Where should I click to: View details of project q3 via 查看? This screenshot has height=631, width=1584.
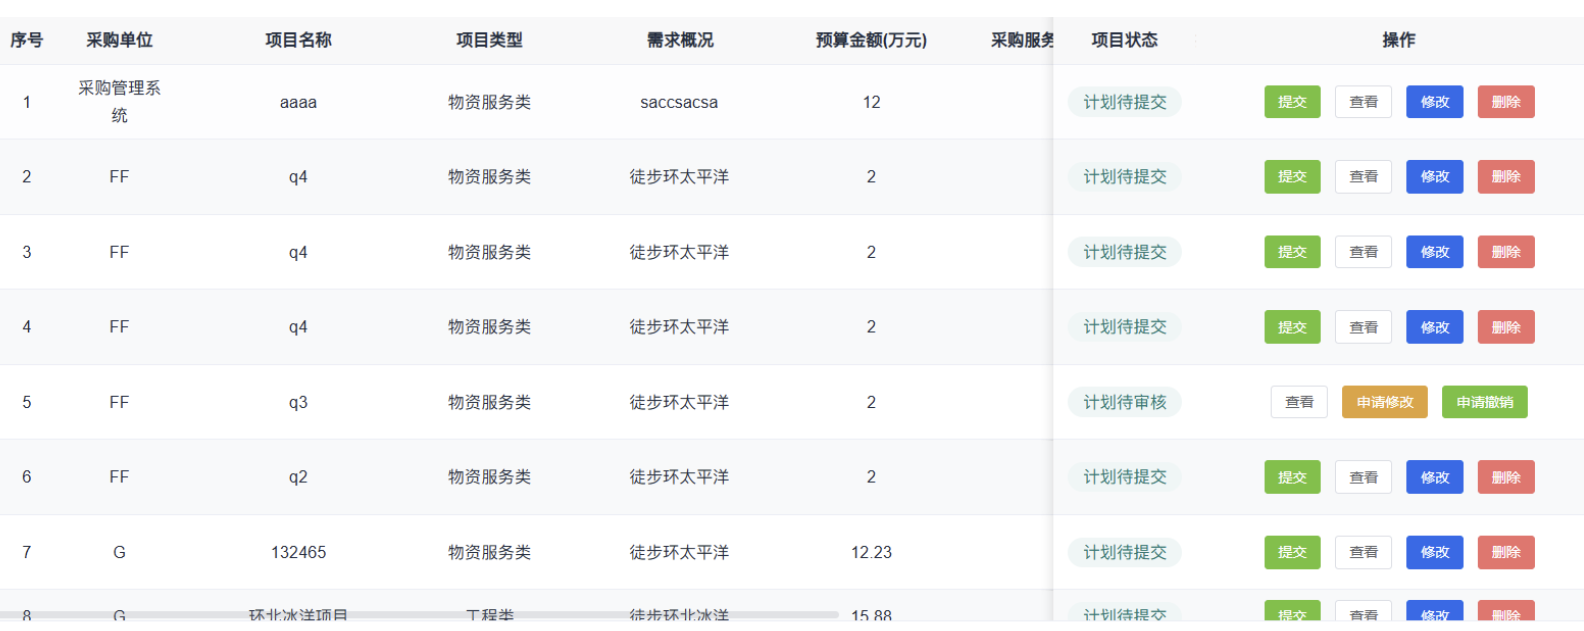tap(1299, 402)
